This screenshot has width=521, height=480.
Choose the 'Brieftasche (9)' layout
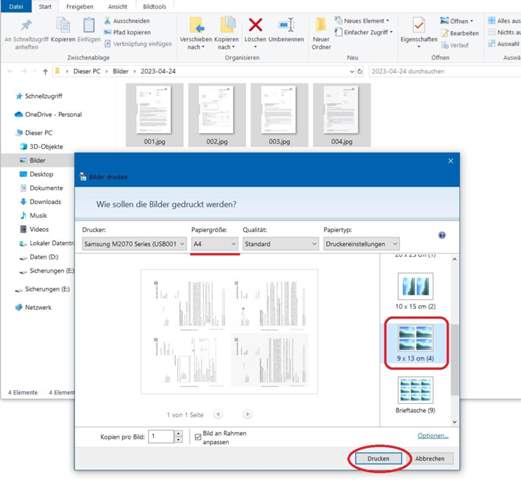(415, 395)
